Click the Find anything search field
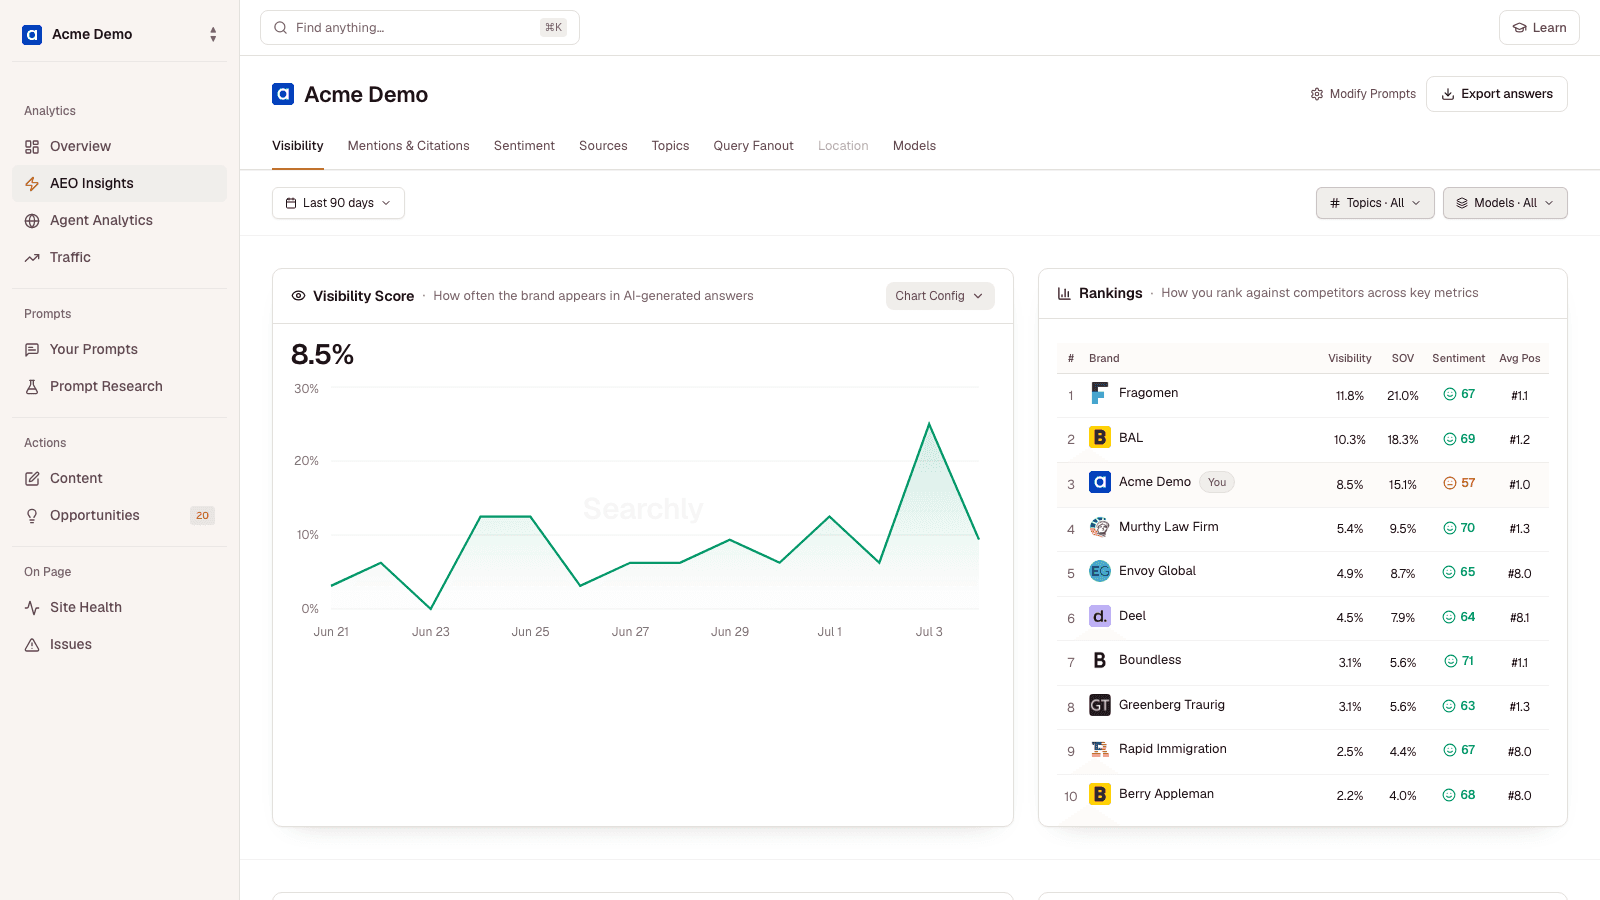The height and width of the screenshot is (900, 1600). pos(420,28)
